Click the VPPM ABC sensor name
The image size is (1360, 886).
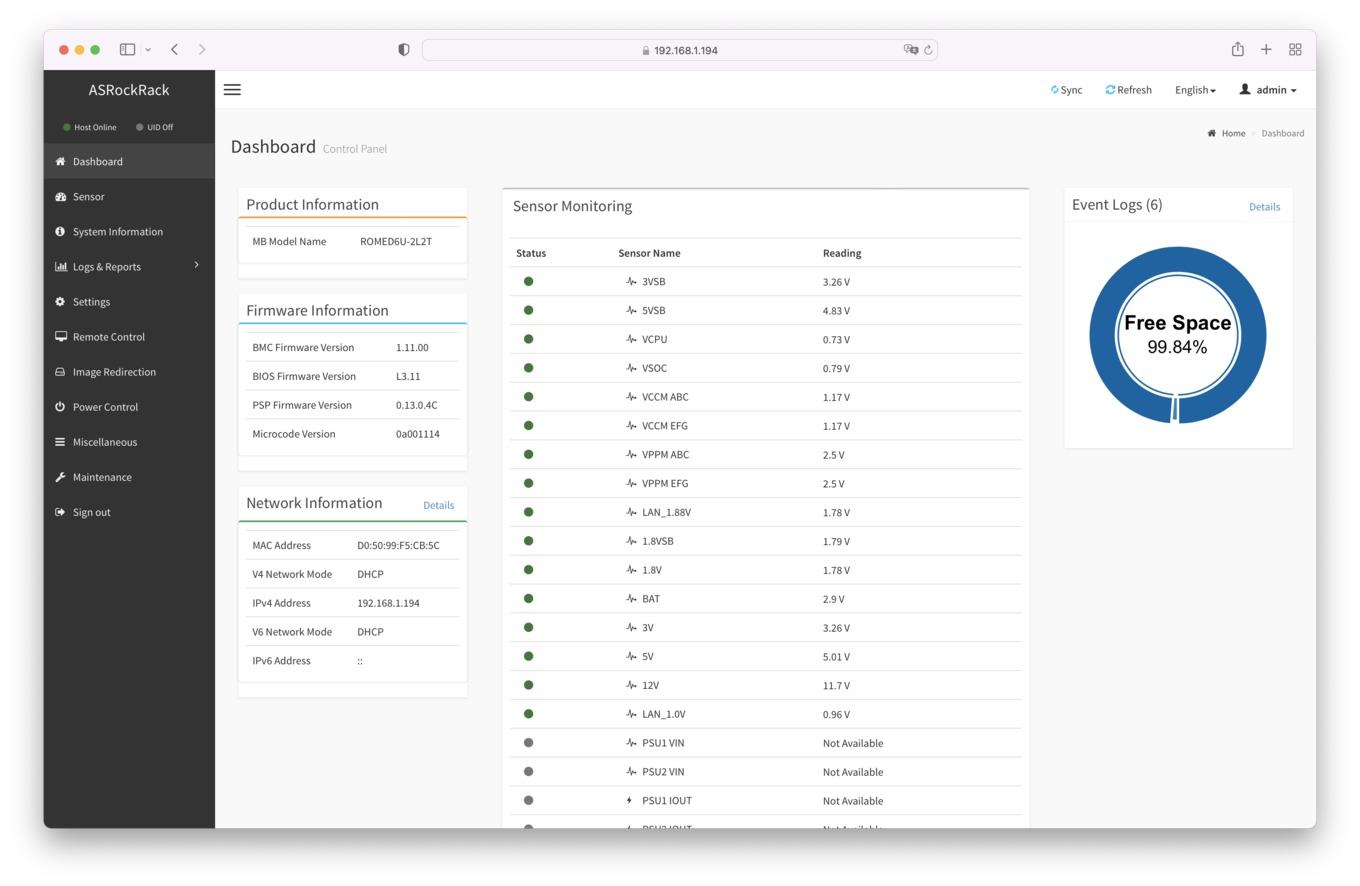pos(665,455)
